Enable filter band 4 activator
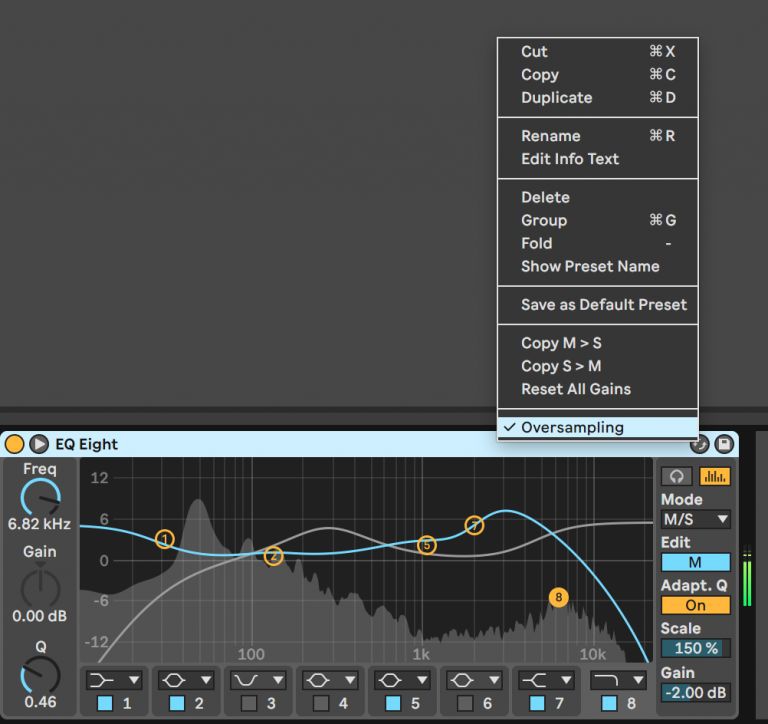 click(321, 703)
